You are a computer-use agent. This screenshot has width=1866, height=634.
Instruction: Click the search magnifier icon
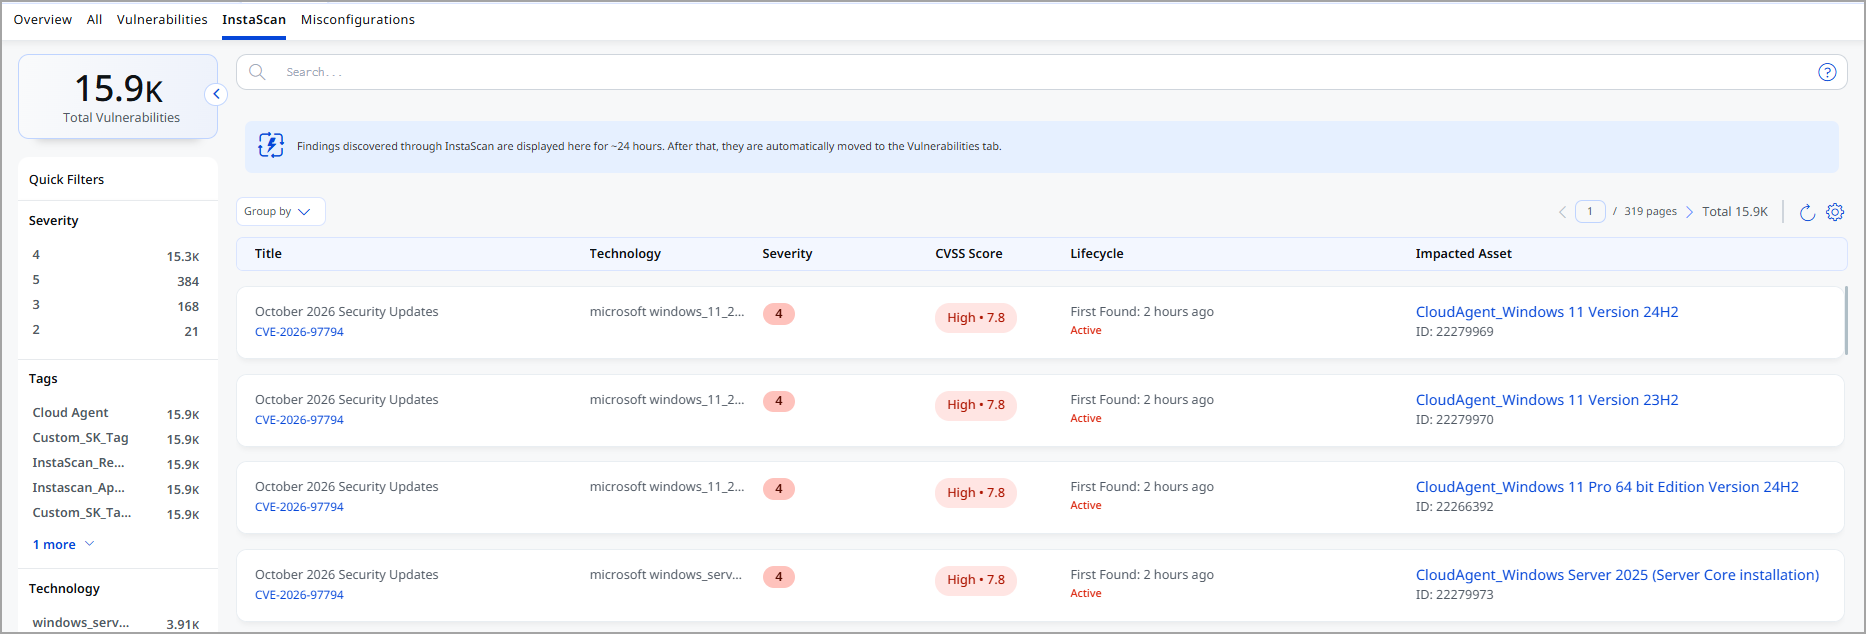click(257, 72)
